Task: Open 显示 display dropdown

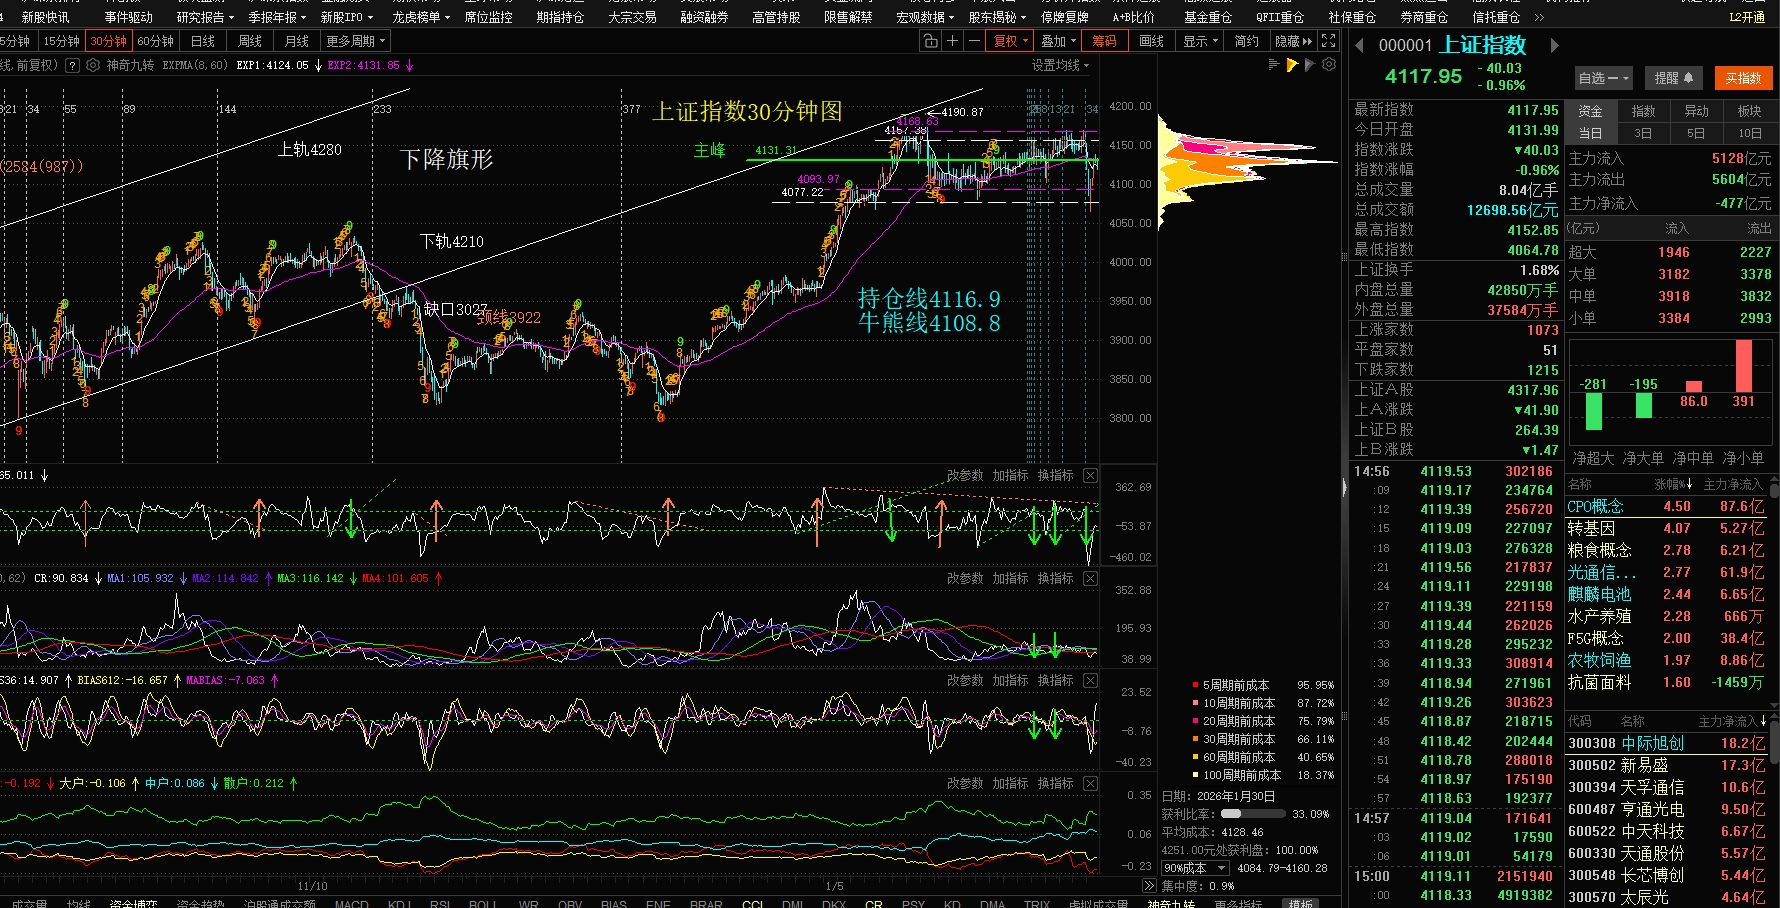Action: point(1200,41)
